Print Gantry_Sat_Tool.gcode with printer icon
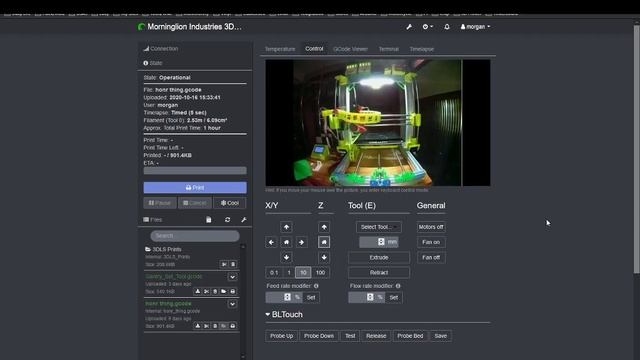640x360 pixels. (233, 291)
